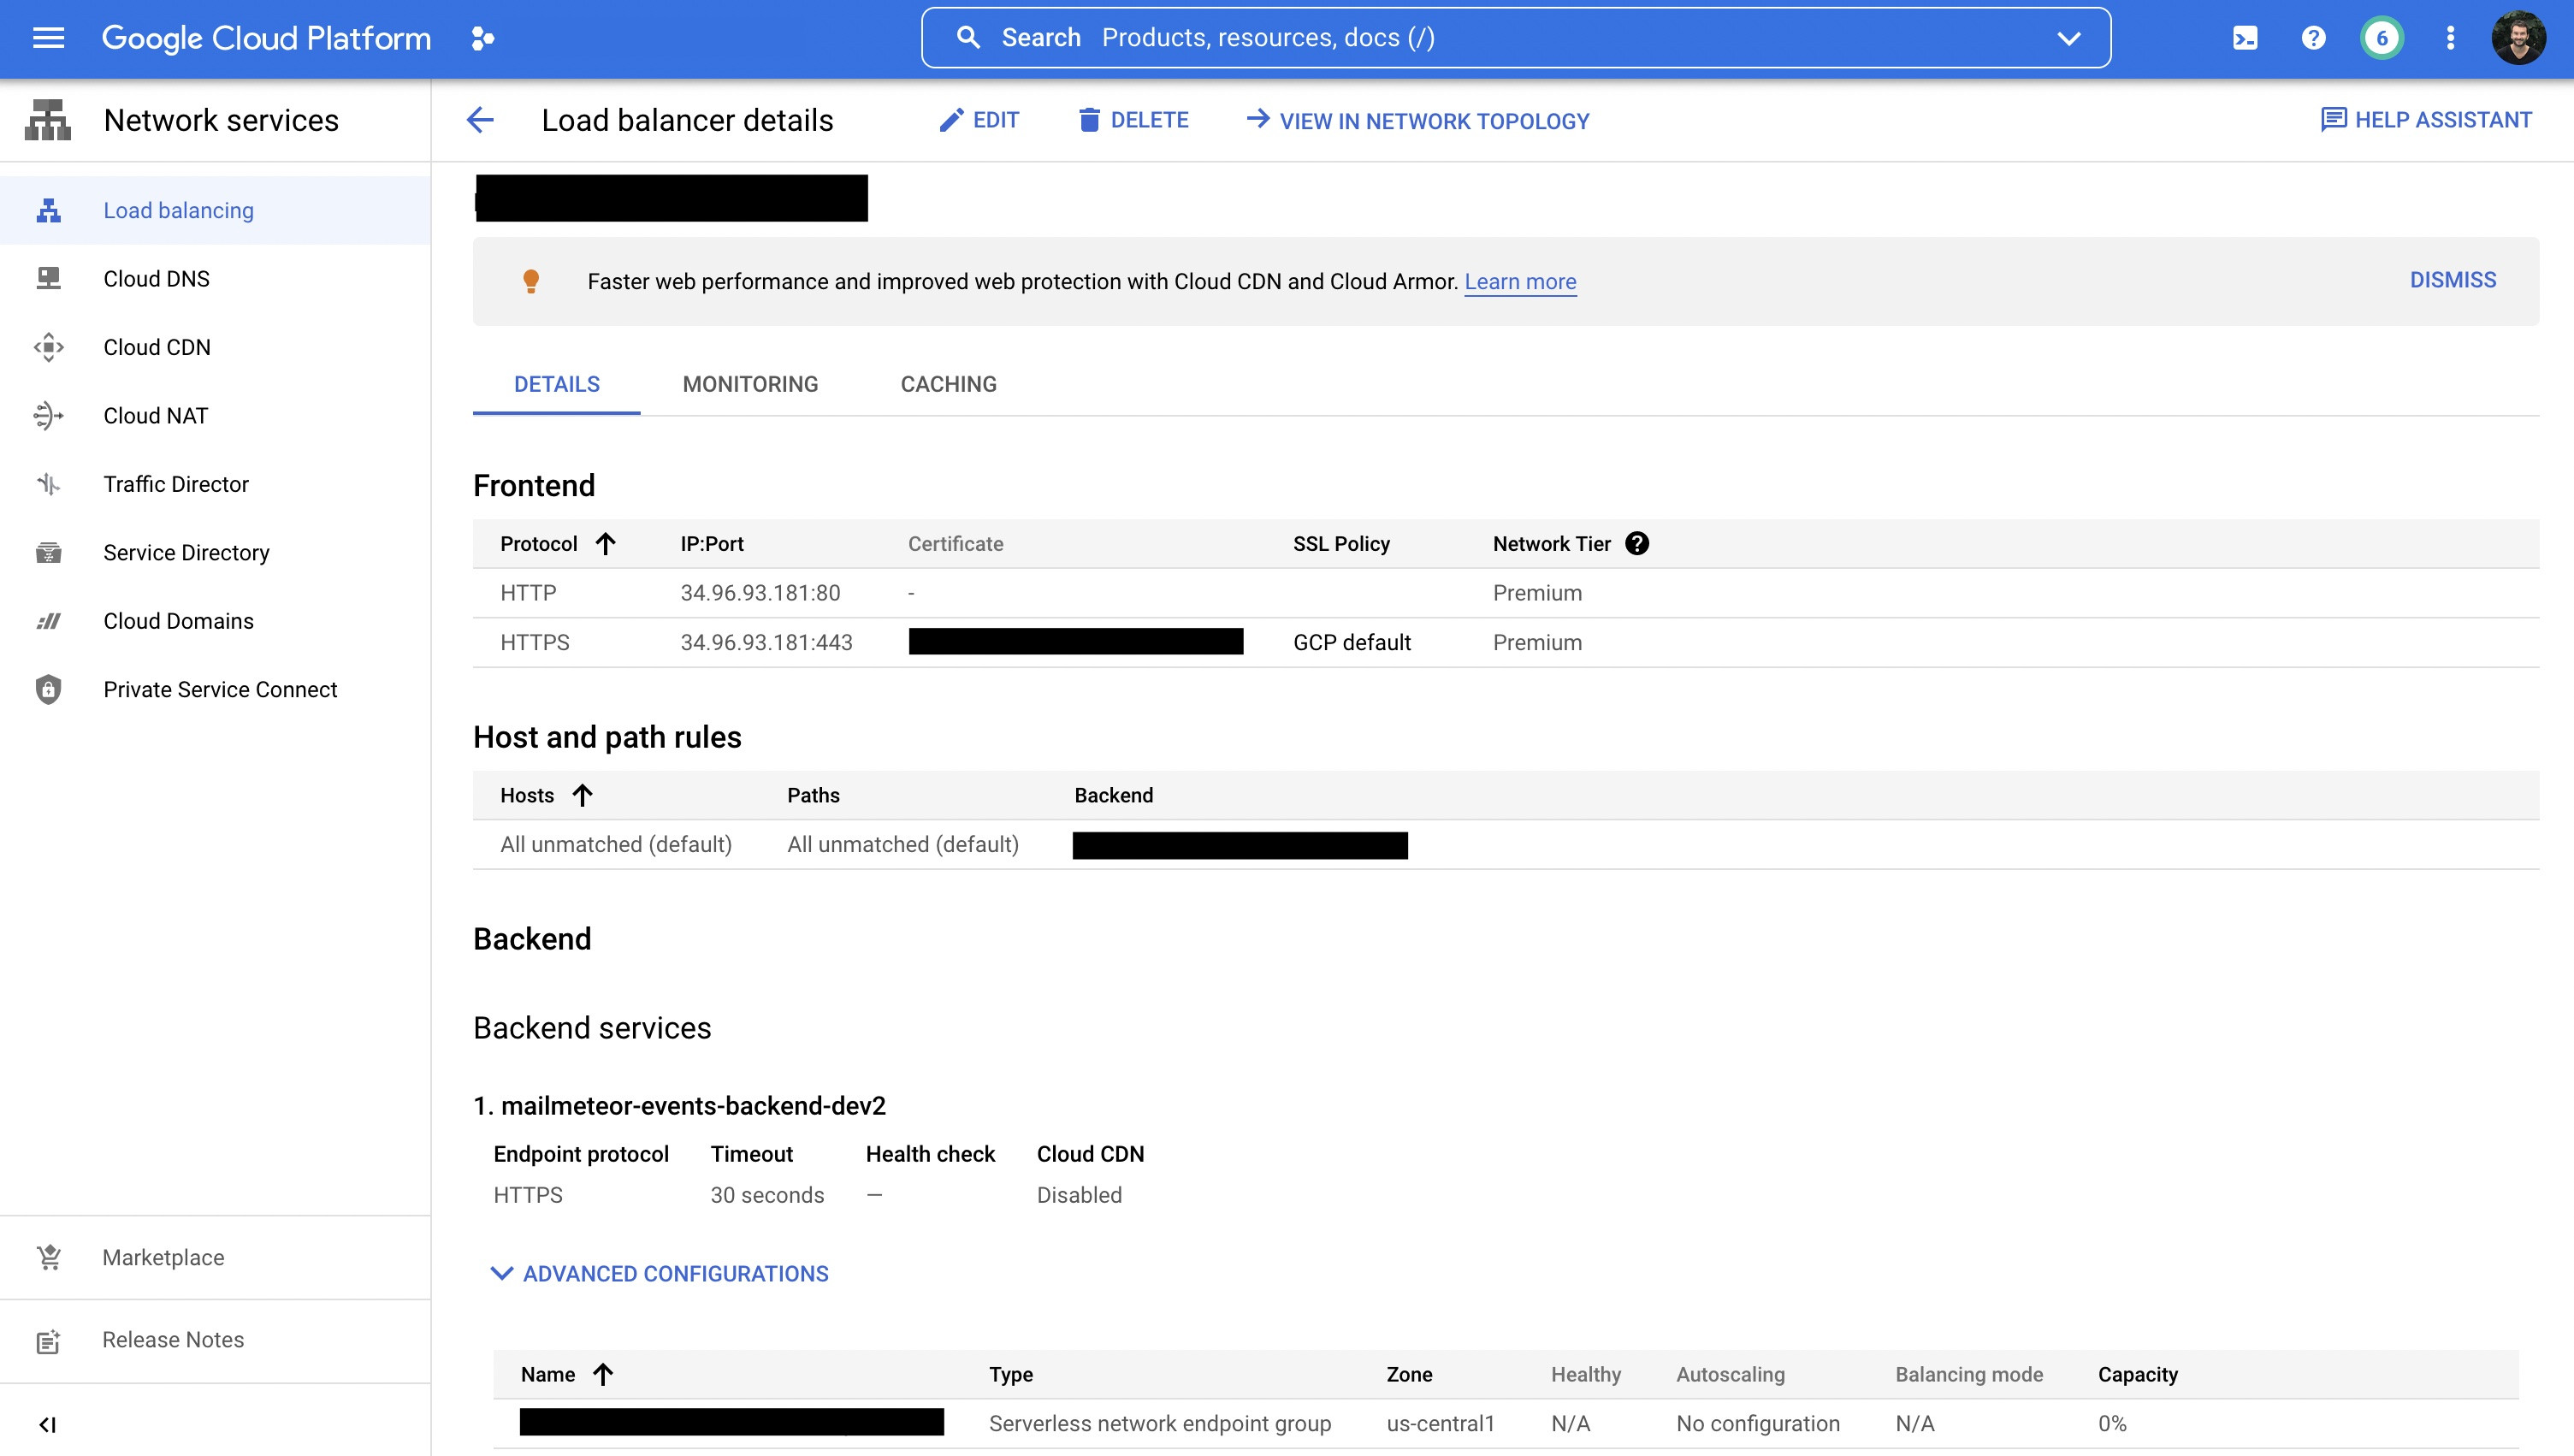
Task: Sort Frontend table by Protocol arrow
Action: coord(605,543)
